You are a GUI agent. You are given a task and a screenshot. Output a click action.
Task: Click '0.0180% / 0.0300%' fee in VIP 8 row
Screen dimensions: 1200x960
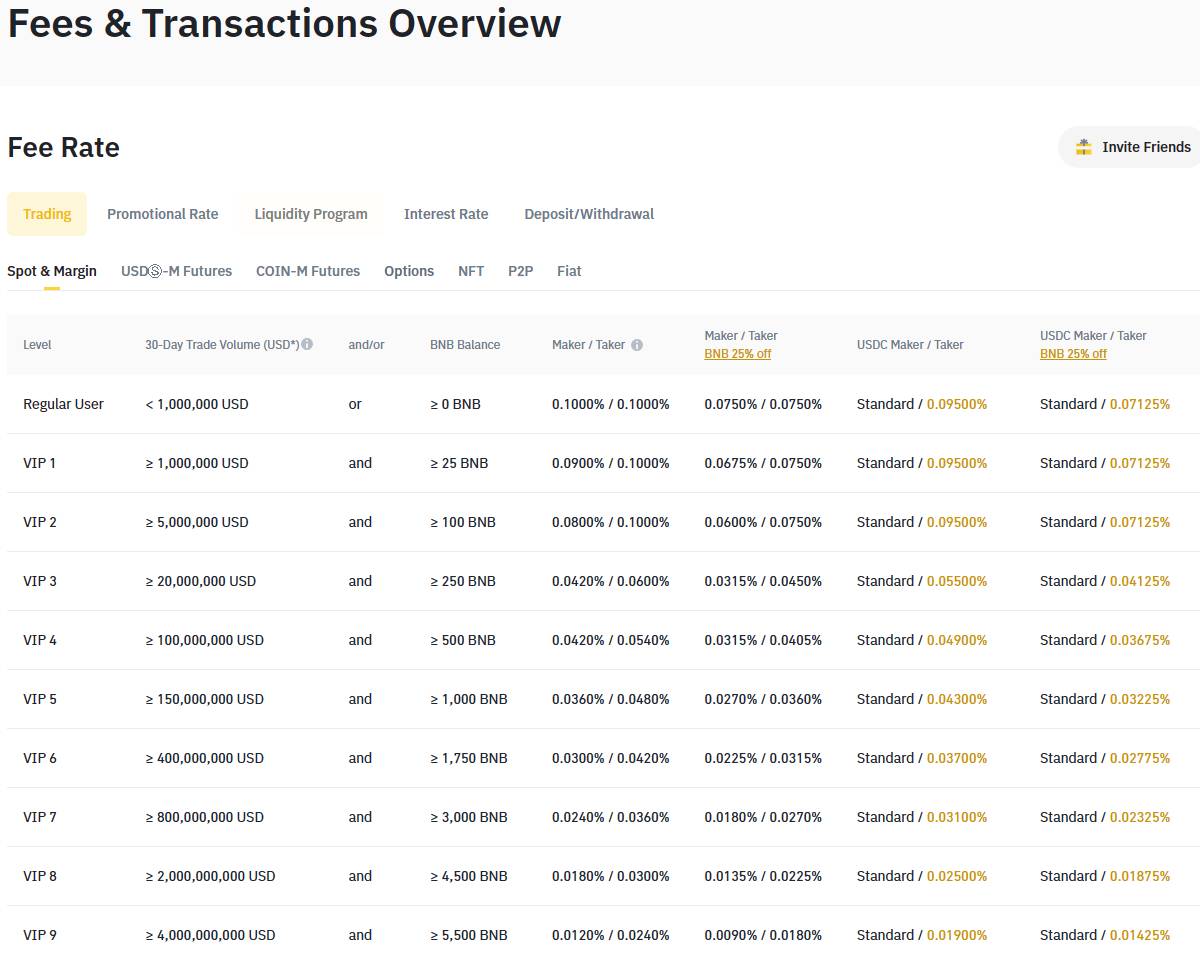[x=611, y=876]
